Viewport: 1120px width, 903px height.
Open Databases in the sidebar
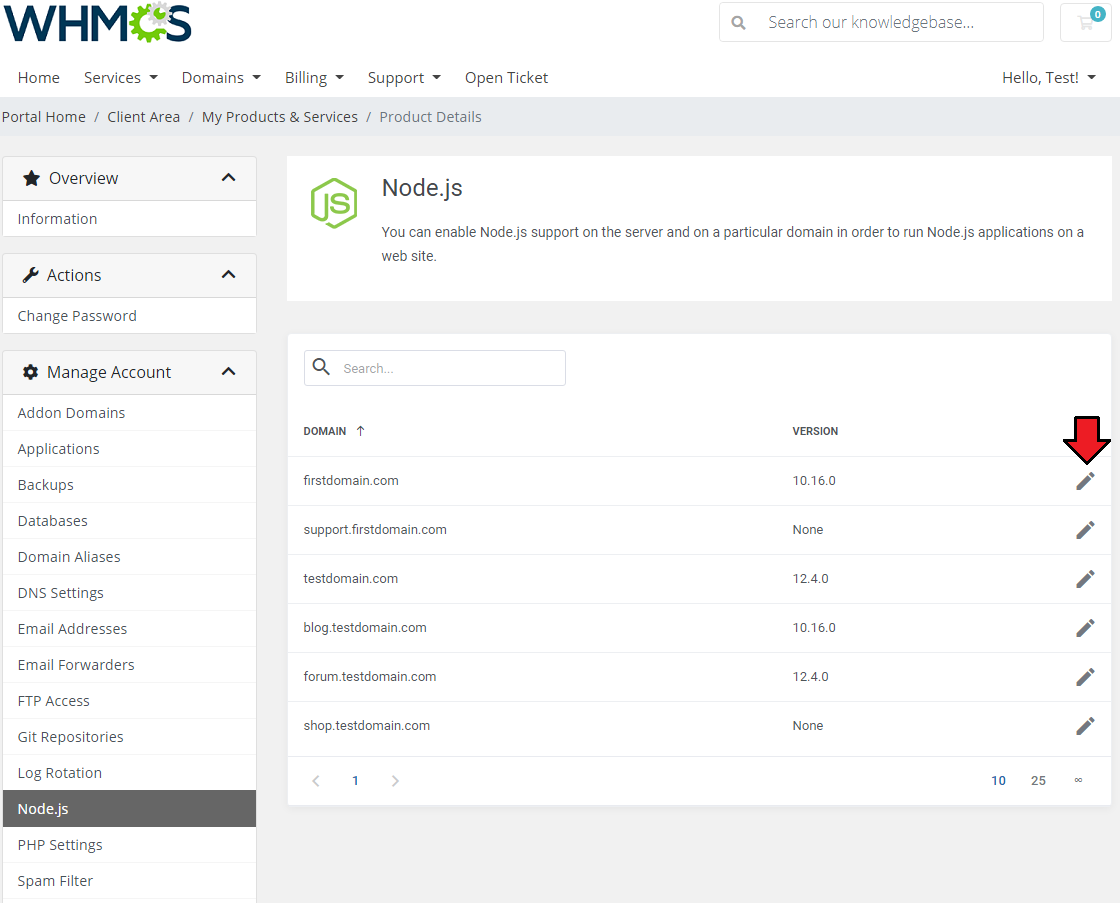[129, 521]
